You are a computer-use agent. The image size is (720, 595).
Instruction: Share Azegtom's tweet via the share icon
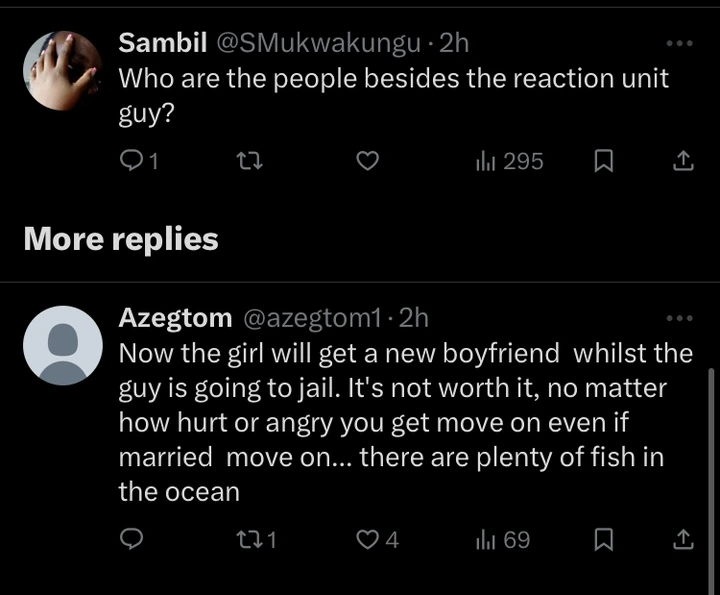click(683, 539)
